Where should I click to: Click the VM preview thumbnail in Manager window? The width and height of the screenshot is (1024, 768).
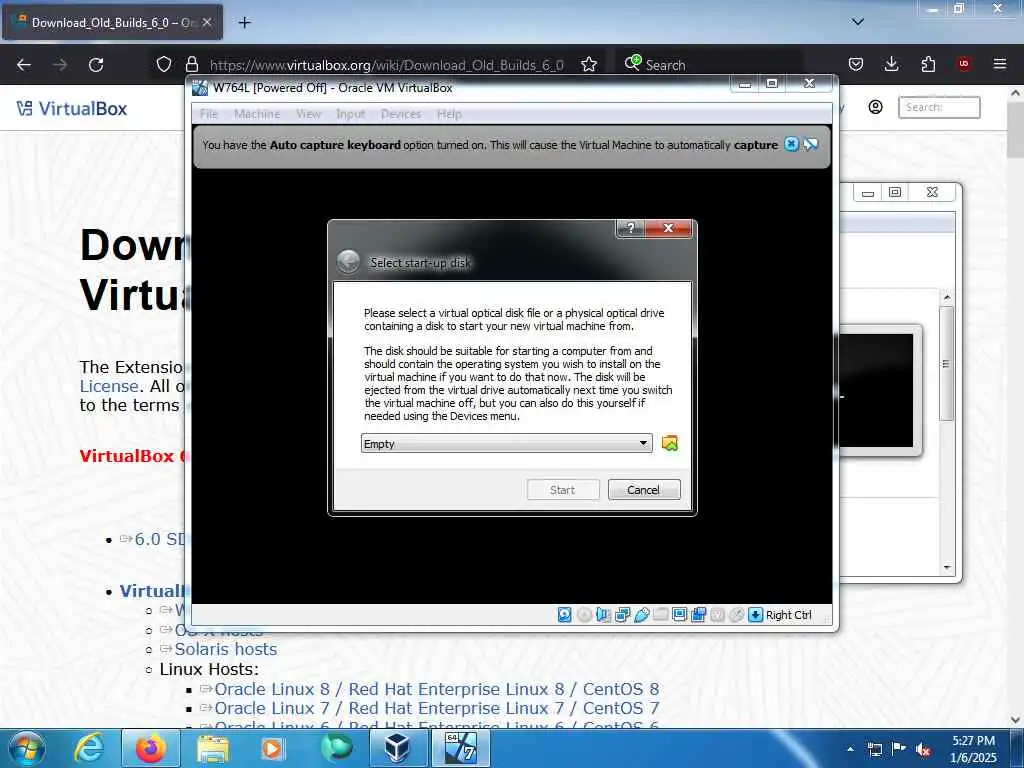coord(876,391)
